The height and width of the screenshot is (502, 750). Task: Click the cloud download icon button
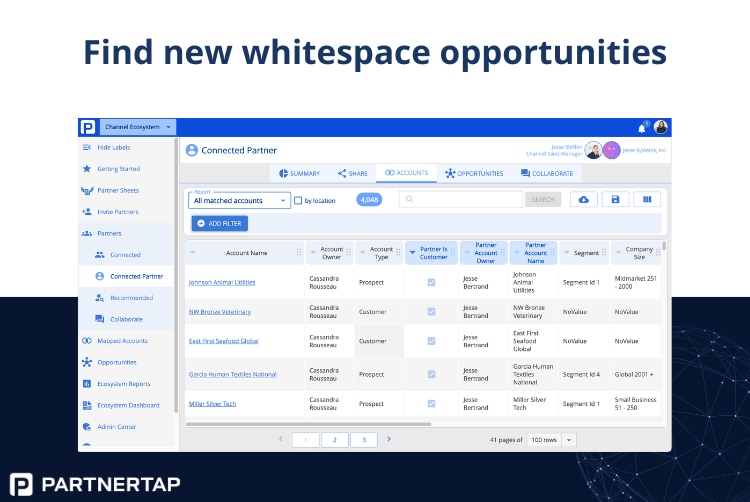(584, 199)
